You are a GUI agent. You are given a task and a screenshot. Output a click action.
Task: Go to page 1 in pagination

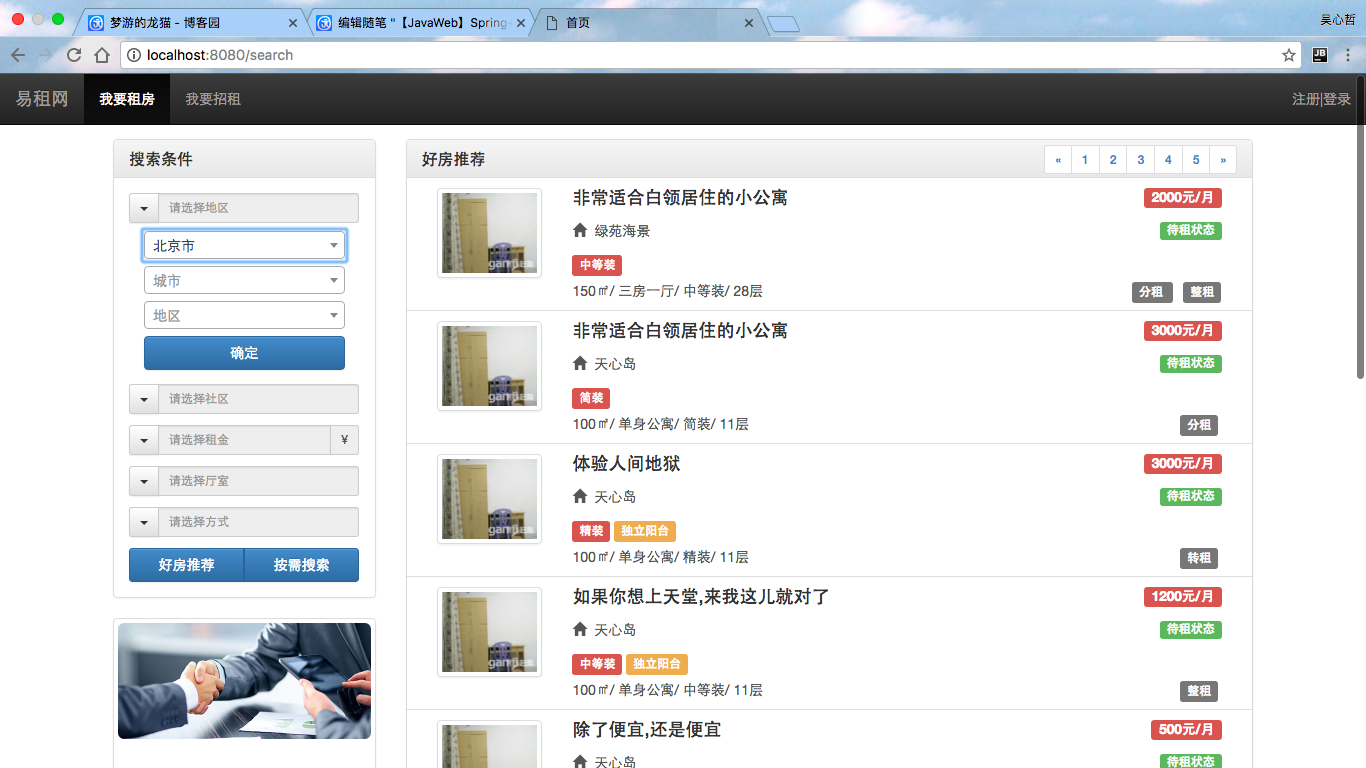[x=1085, y=160]
